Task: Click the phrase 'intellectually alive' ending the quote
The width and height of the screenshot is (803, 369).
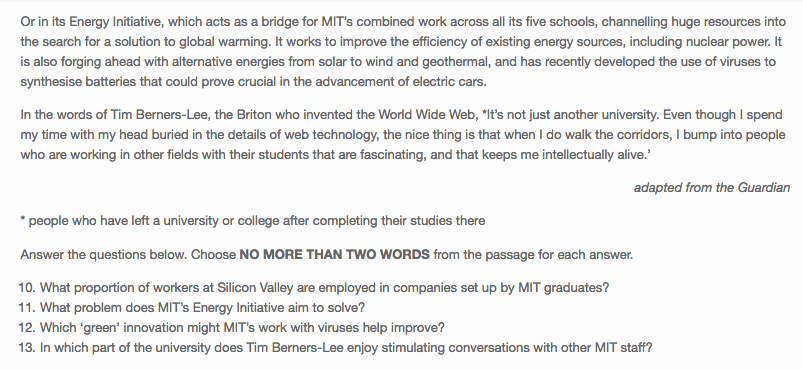Action: pos(593,155)
